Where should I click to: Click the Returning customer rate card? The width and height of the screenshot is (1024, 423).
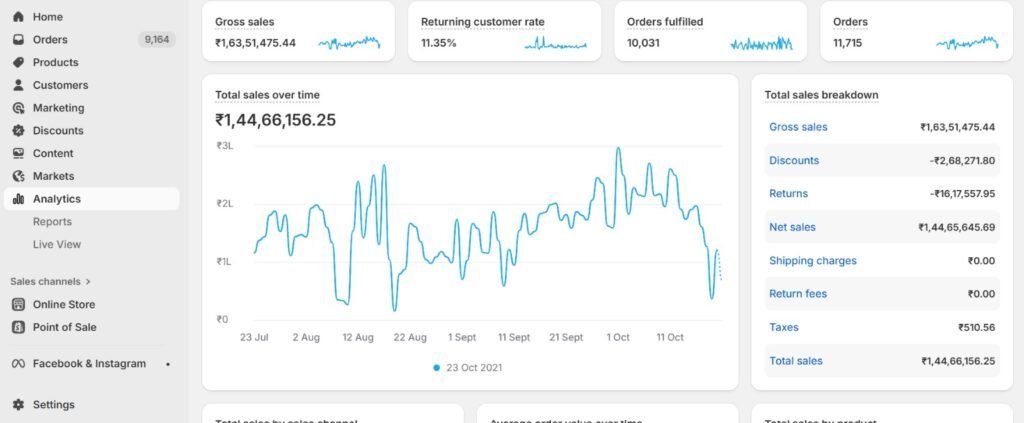tap(504, 31)
